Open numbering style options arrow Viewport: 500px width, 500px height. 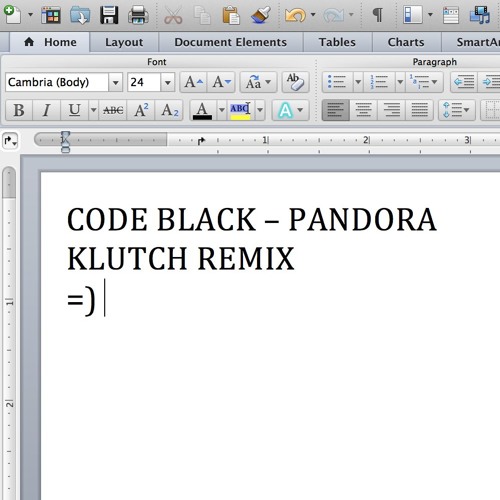[400, 82]
